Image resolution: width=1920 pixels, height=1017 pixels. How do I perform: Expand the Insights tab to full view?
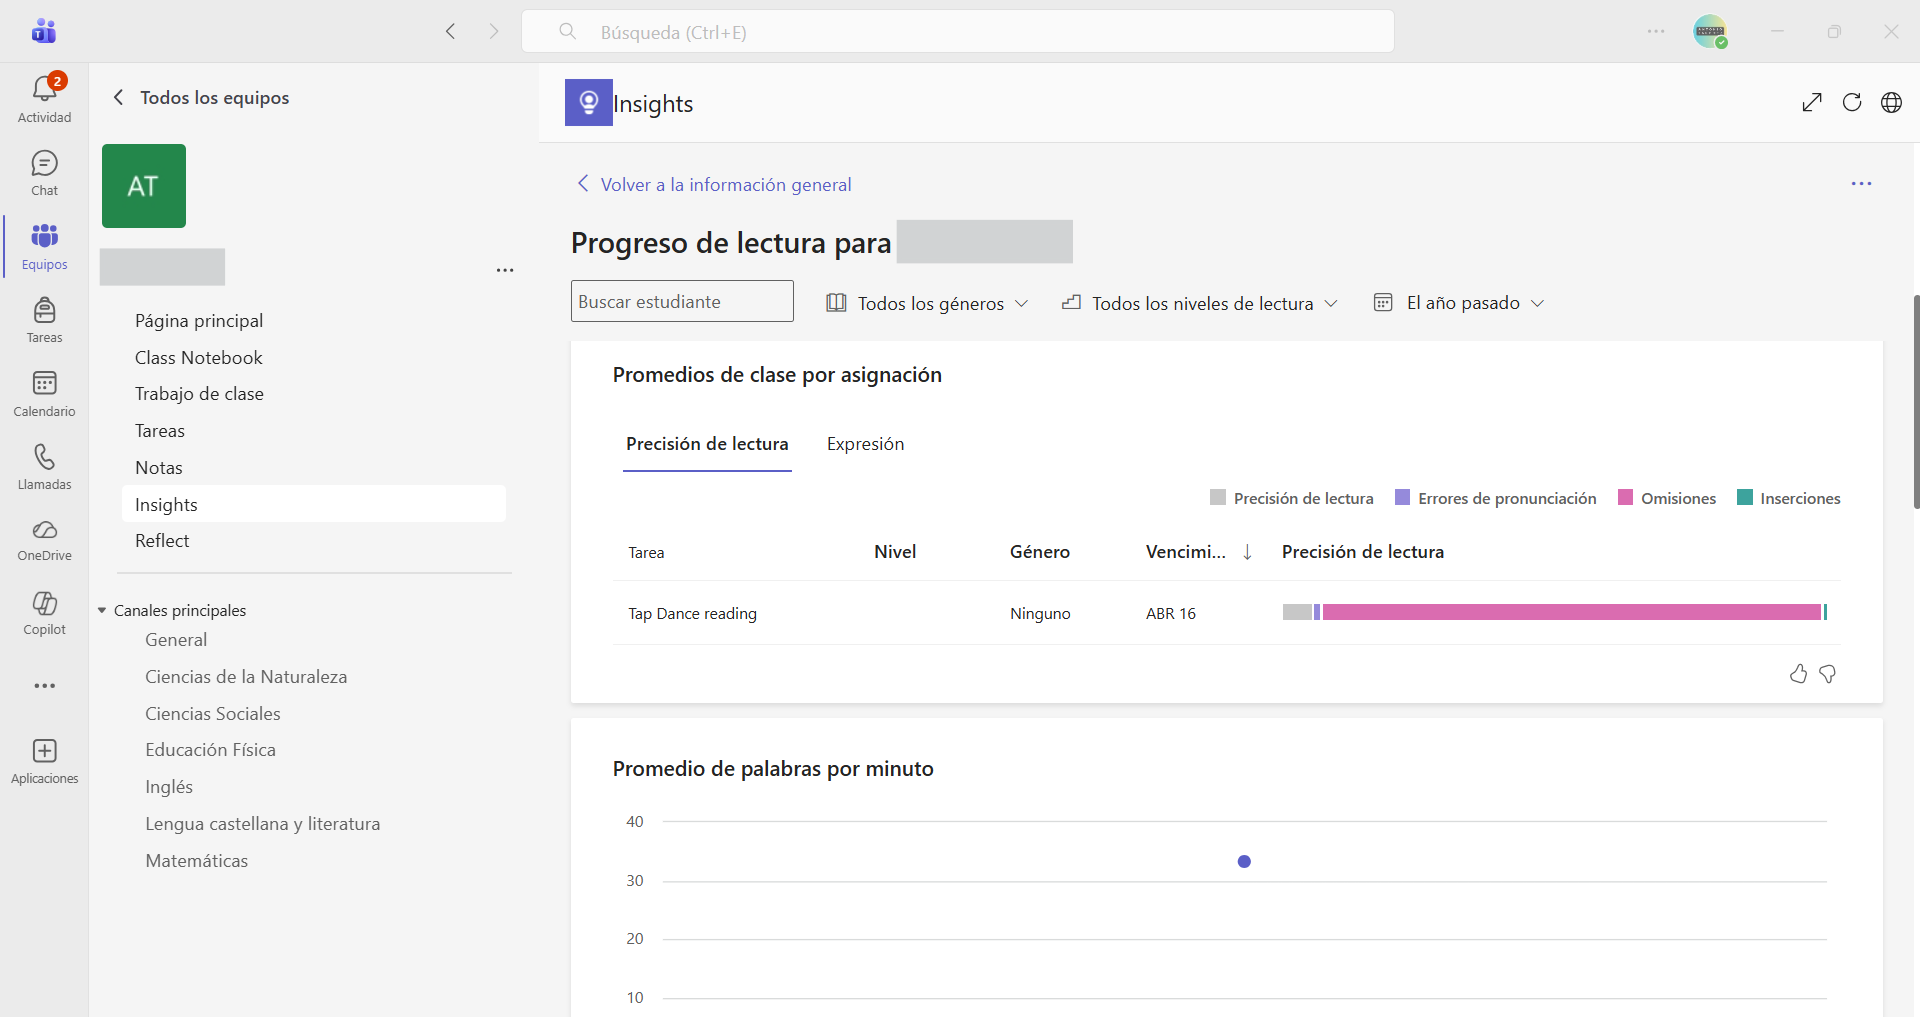coord(1812,102)
